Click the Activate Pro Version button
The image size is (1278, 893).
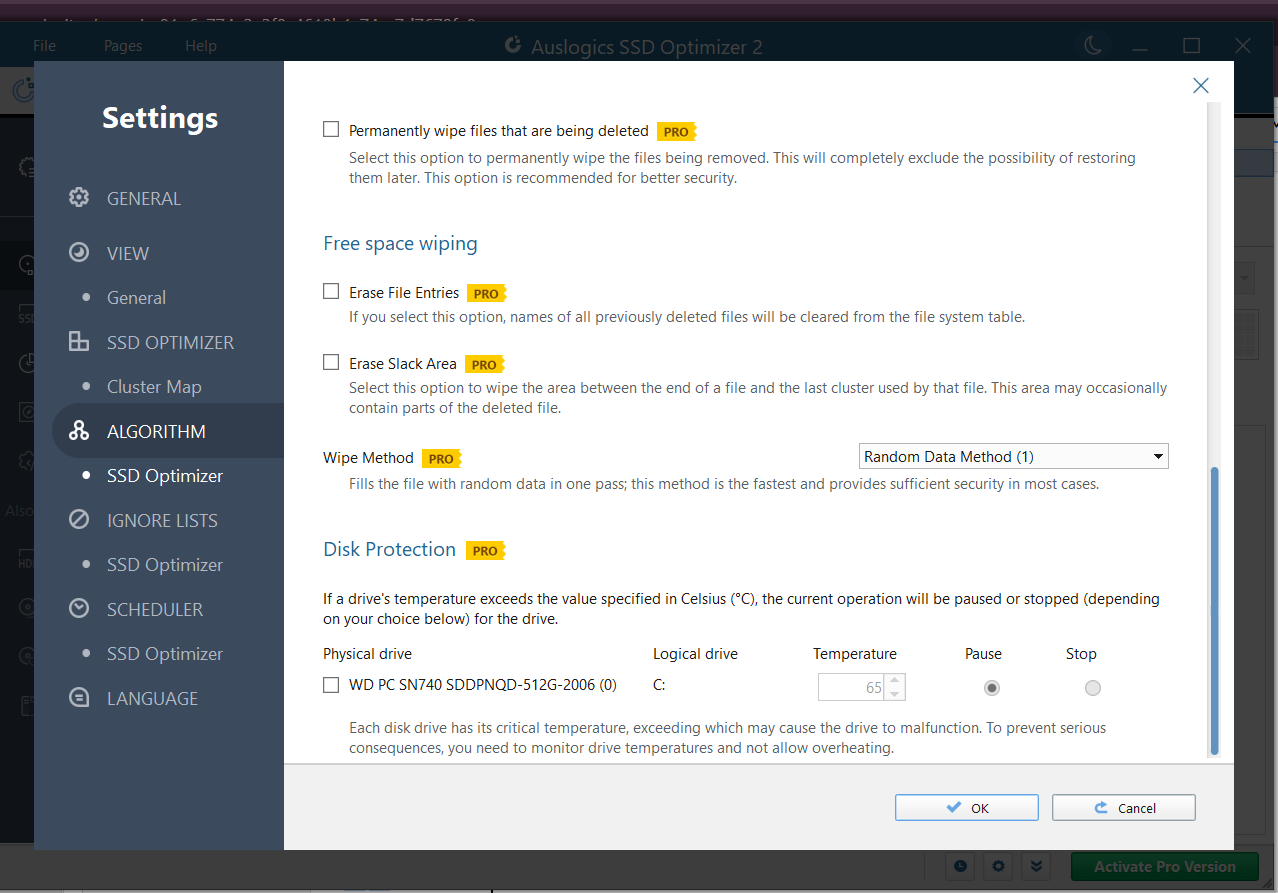(x=1164, y=867)
